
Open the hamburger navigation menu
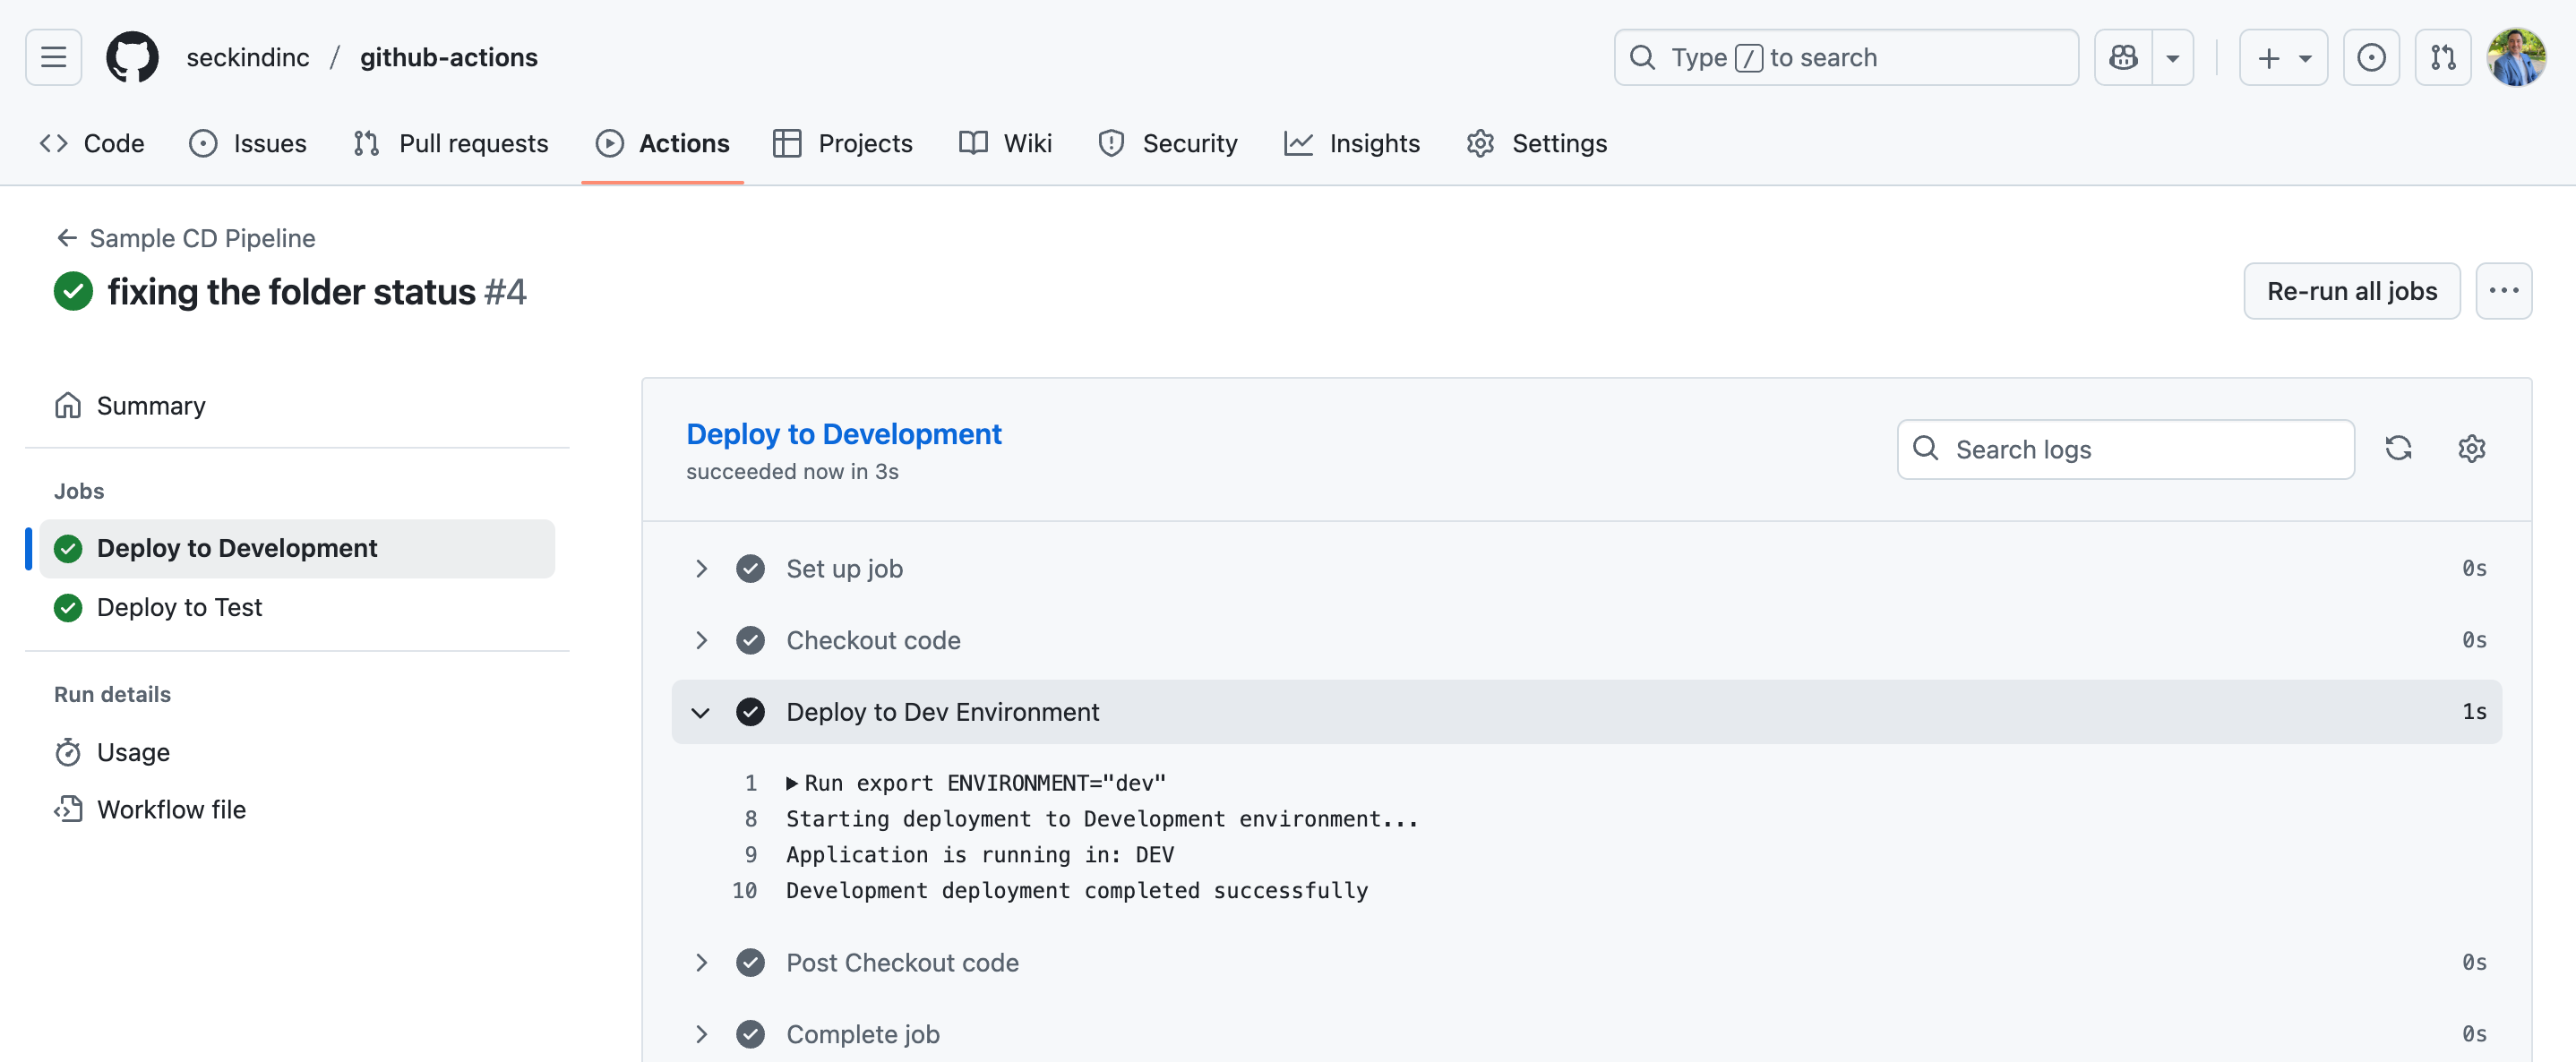point(53,57)
